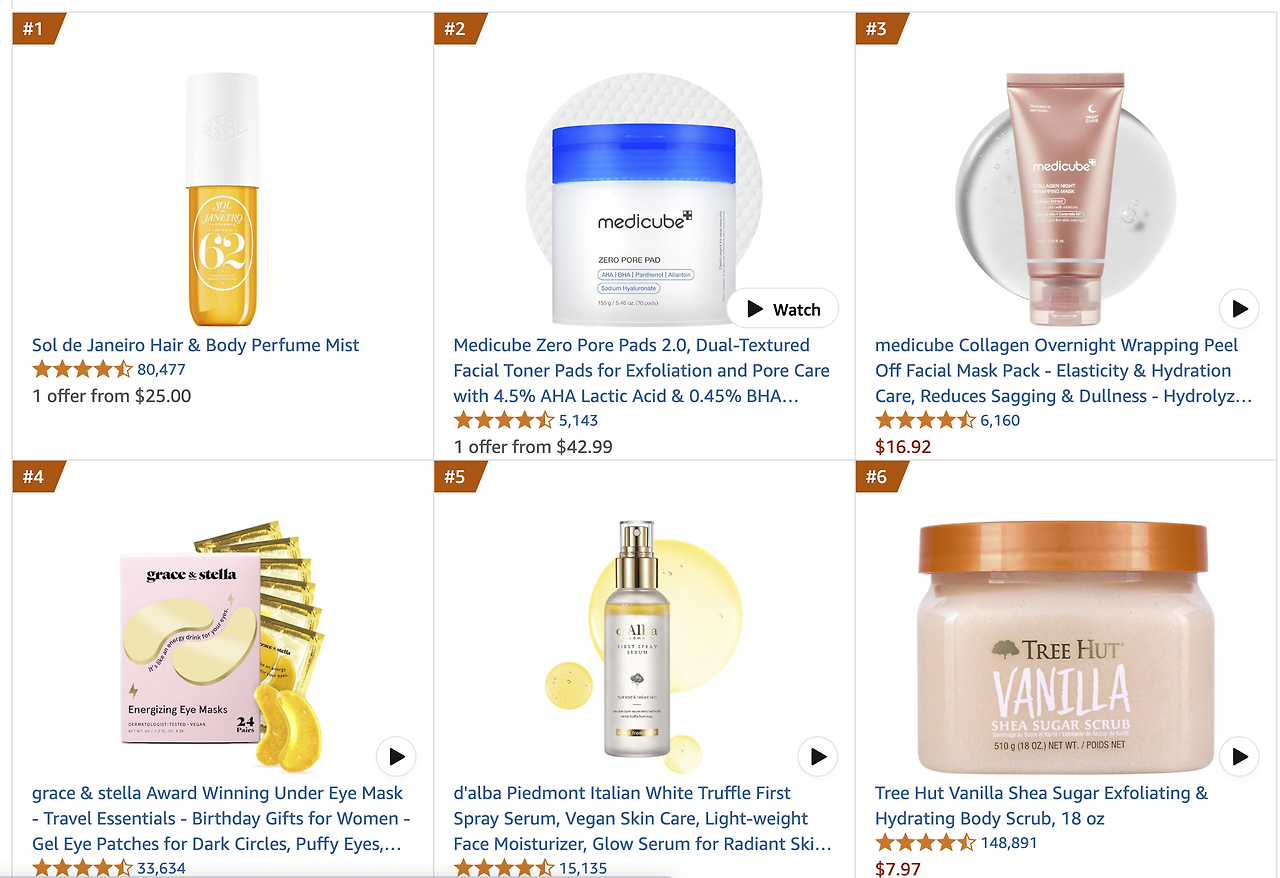Play the d'alba spray serum video
The image size is (1280, 878).
click(818, 757)
